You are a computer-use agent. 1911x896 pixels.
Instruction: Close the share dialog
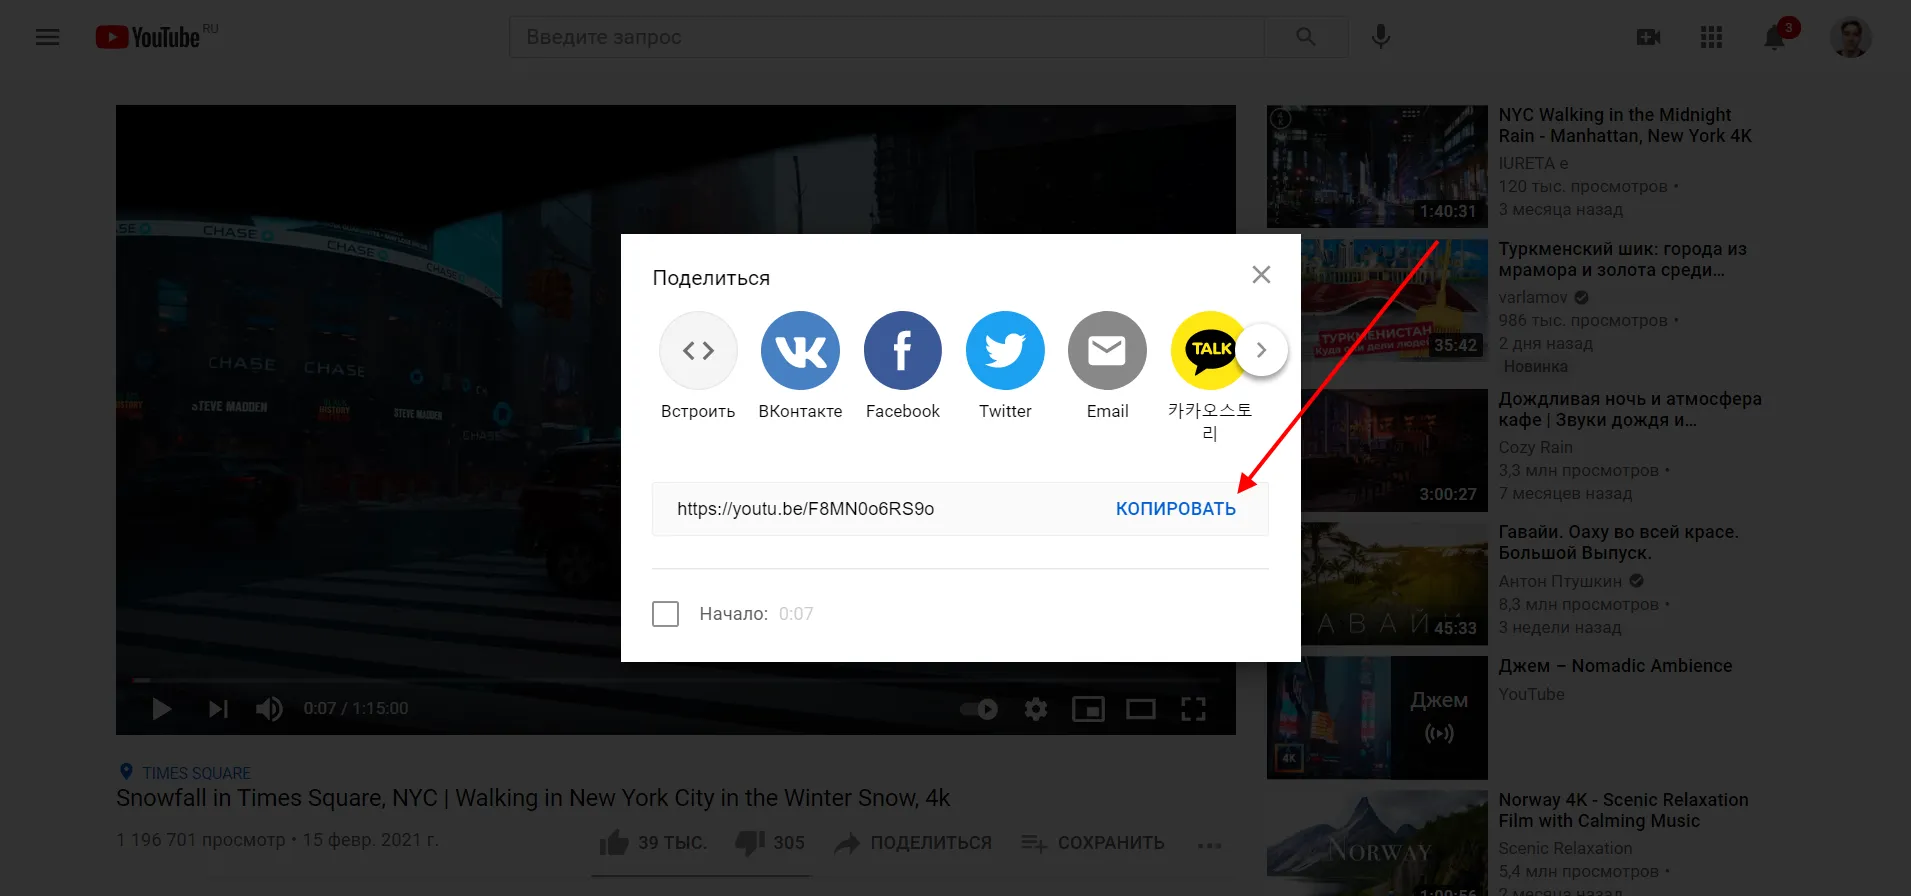click(1261, 275)
